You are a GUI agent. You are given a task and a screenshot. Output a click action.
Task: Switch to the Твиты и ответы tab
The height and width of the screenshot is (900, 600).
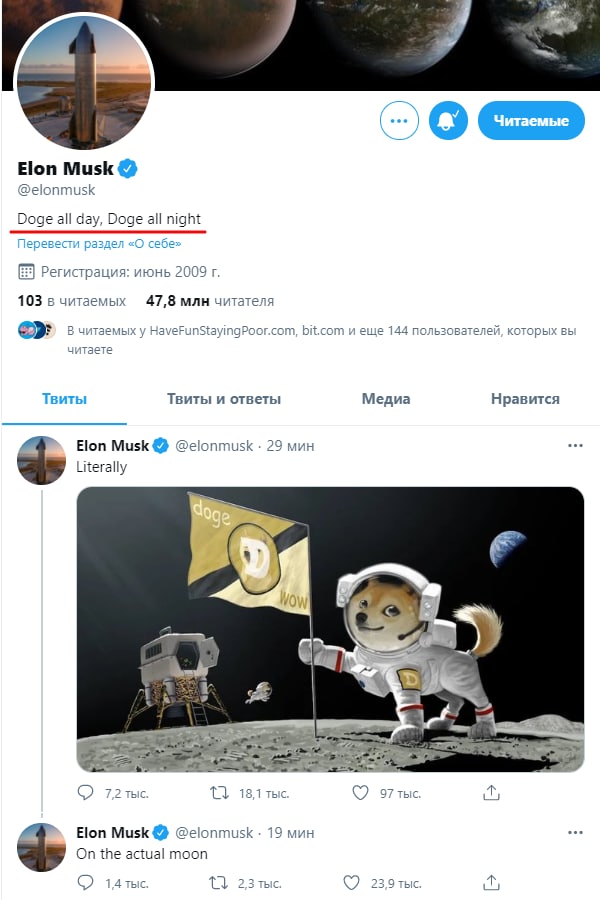[x=224, y=399]
